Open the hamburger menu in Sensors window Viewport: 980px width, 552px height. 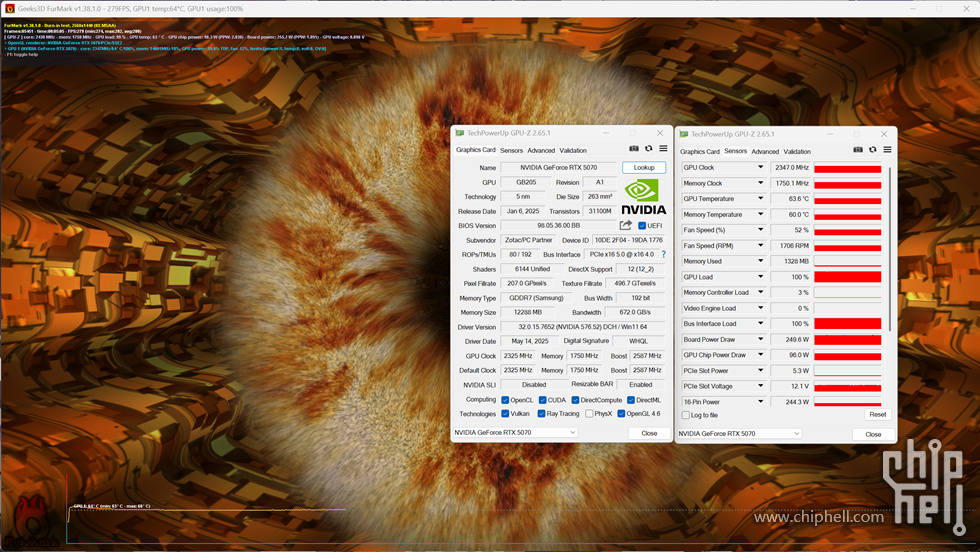tap(887, 150)
